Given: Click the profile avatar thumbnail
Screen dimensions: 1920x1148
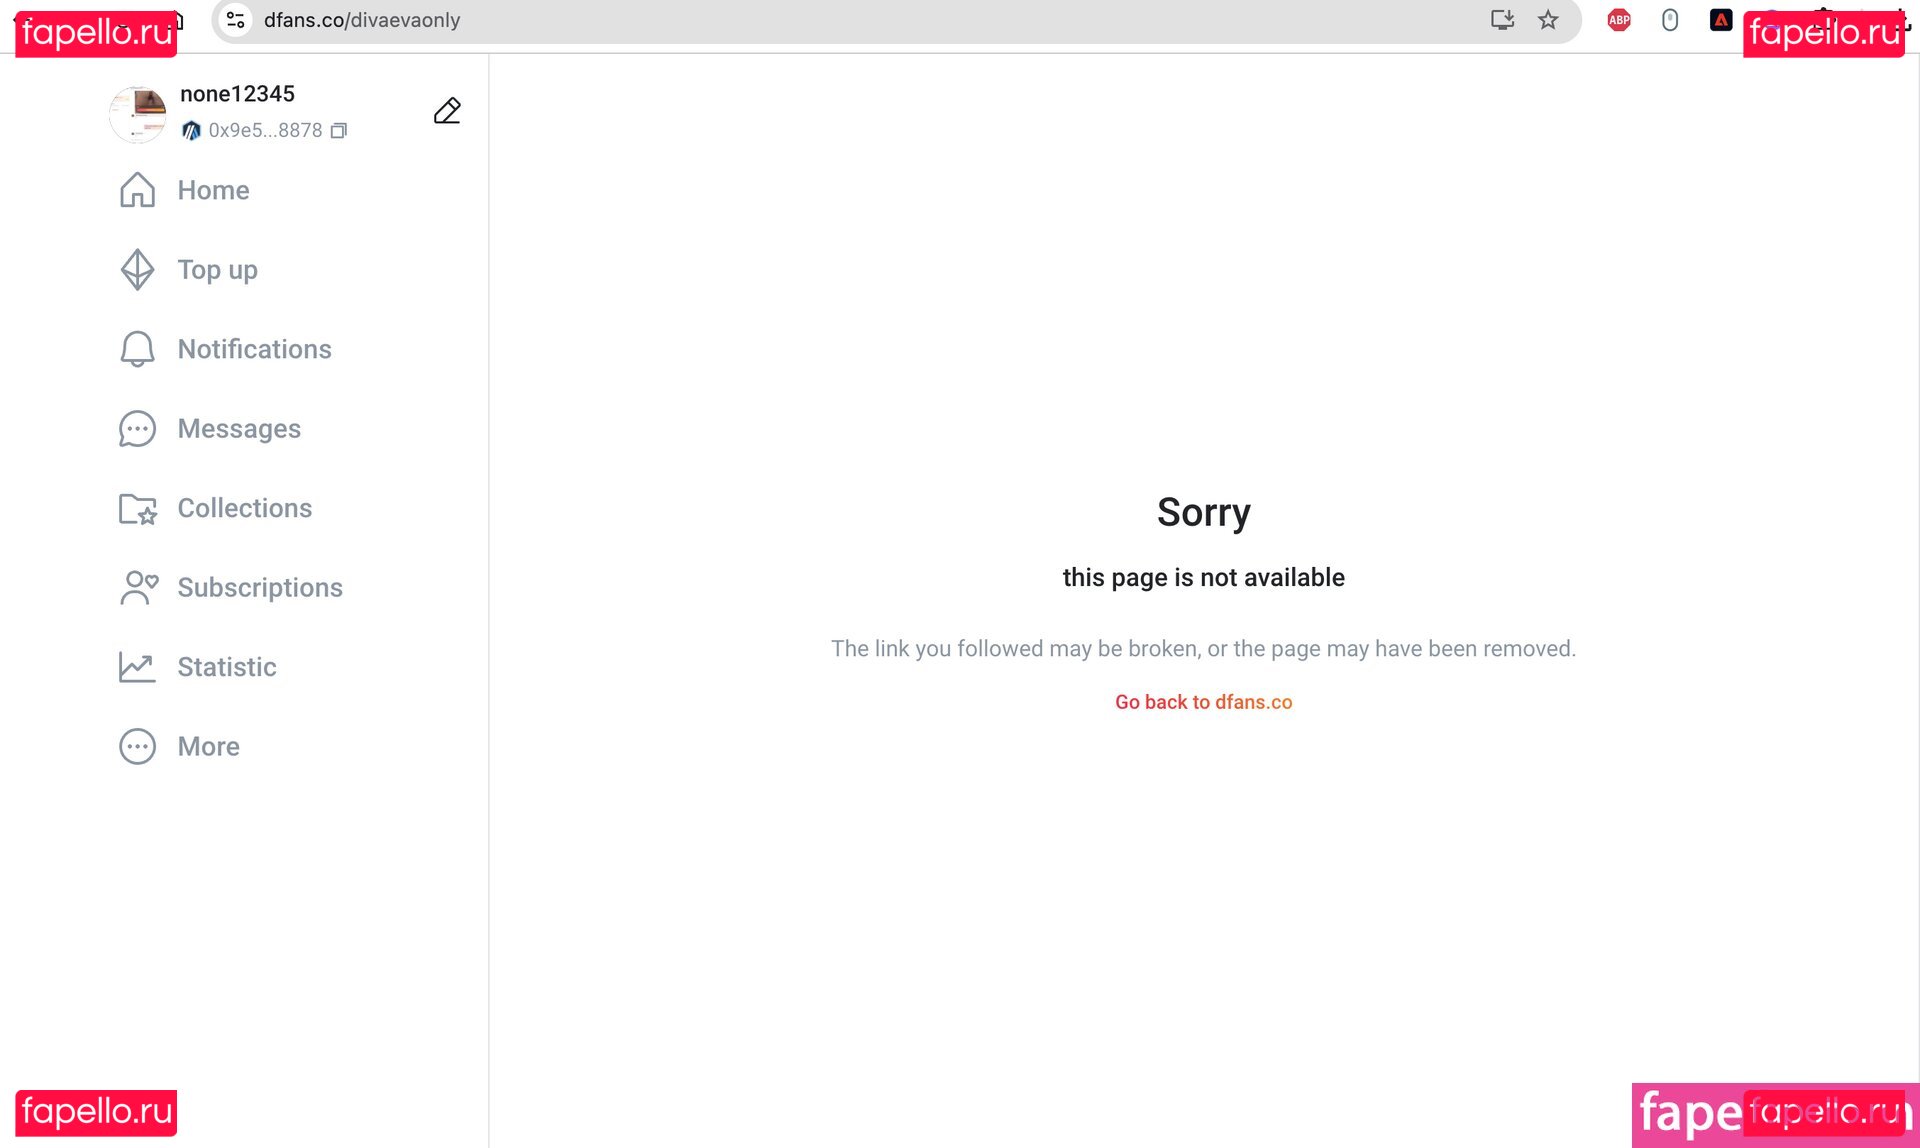Looking at the screenshot, I should tap(137, 114).
